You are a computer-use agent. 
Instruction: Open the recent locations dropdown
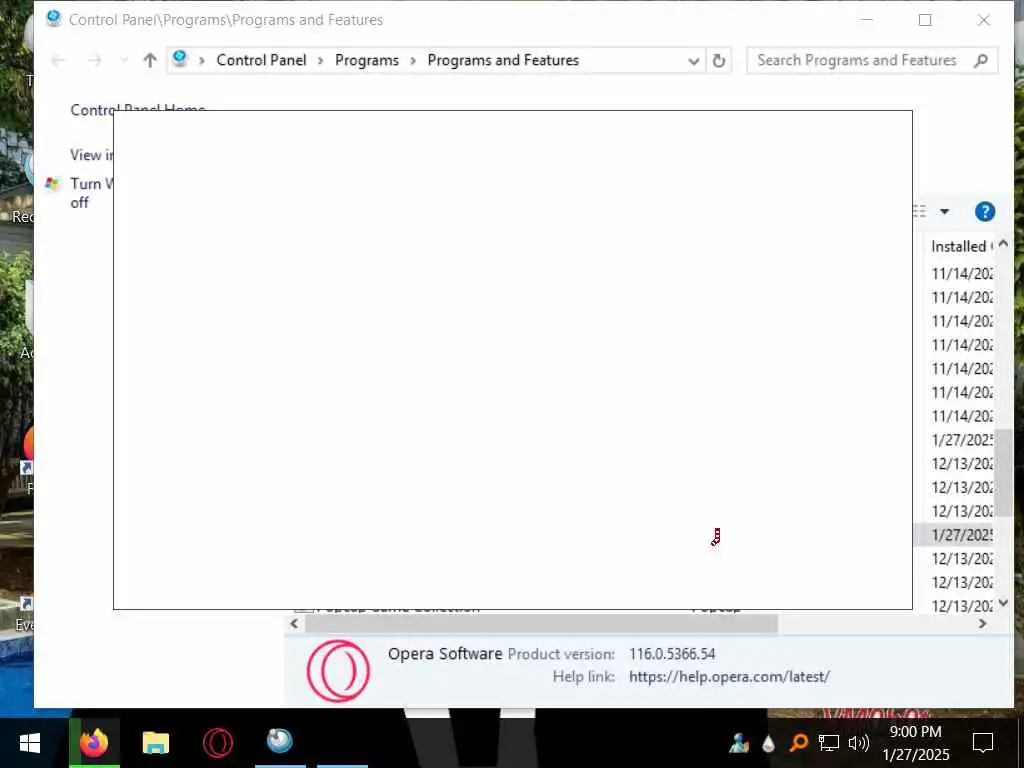124,61
